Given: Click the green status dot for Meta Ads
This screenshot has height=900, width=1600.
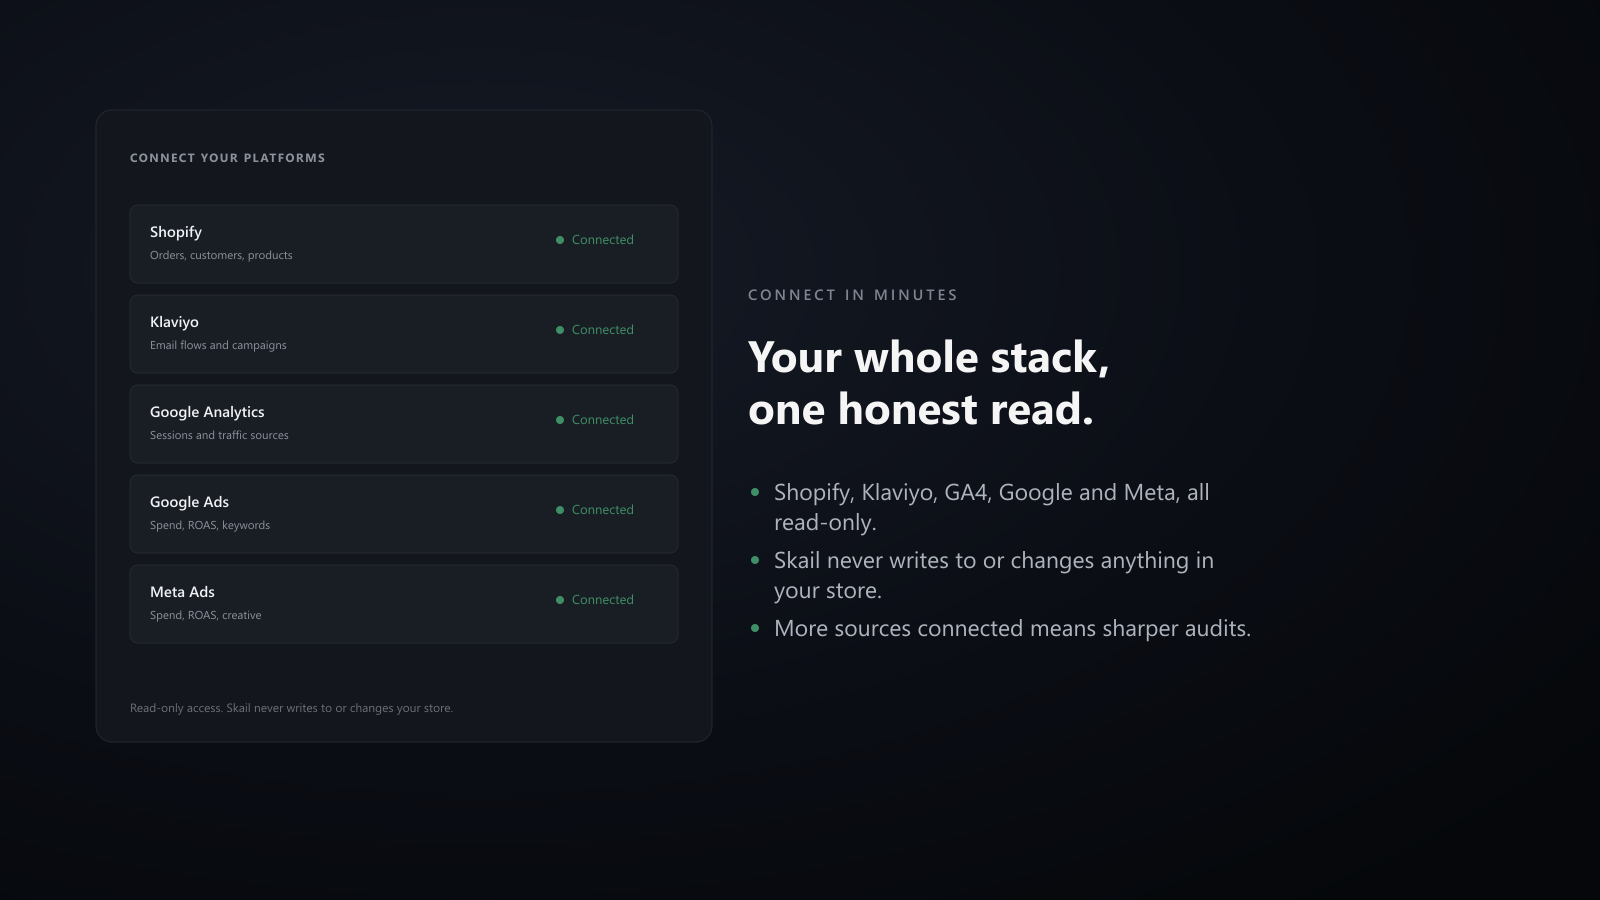Looking at the screenshot, I should [x=560, y=600].
